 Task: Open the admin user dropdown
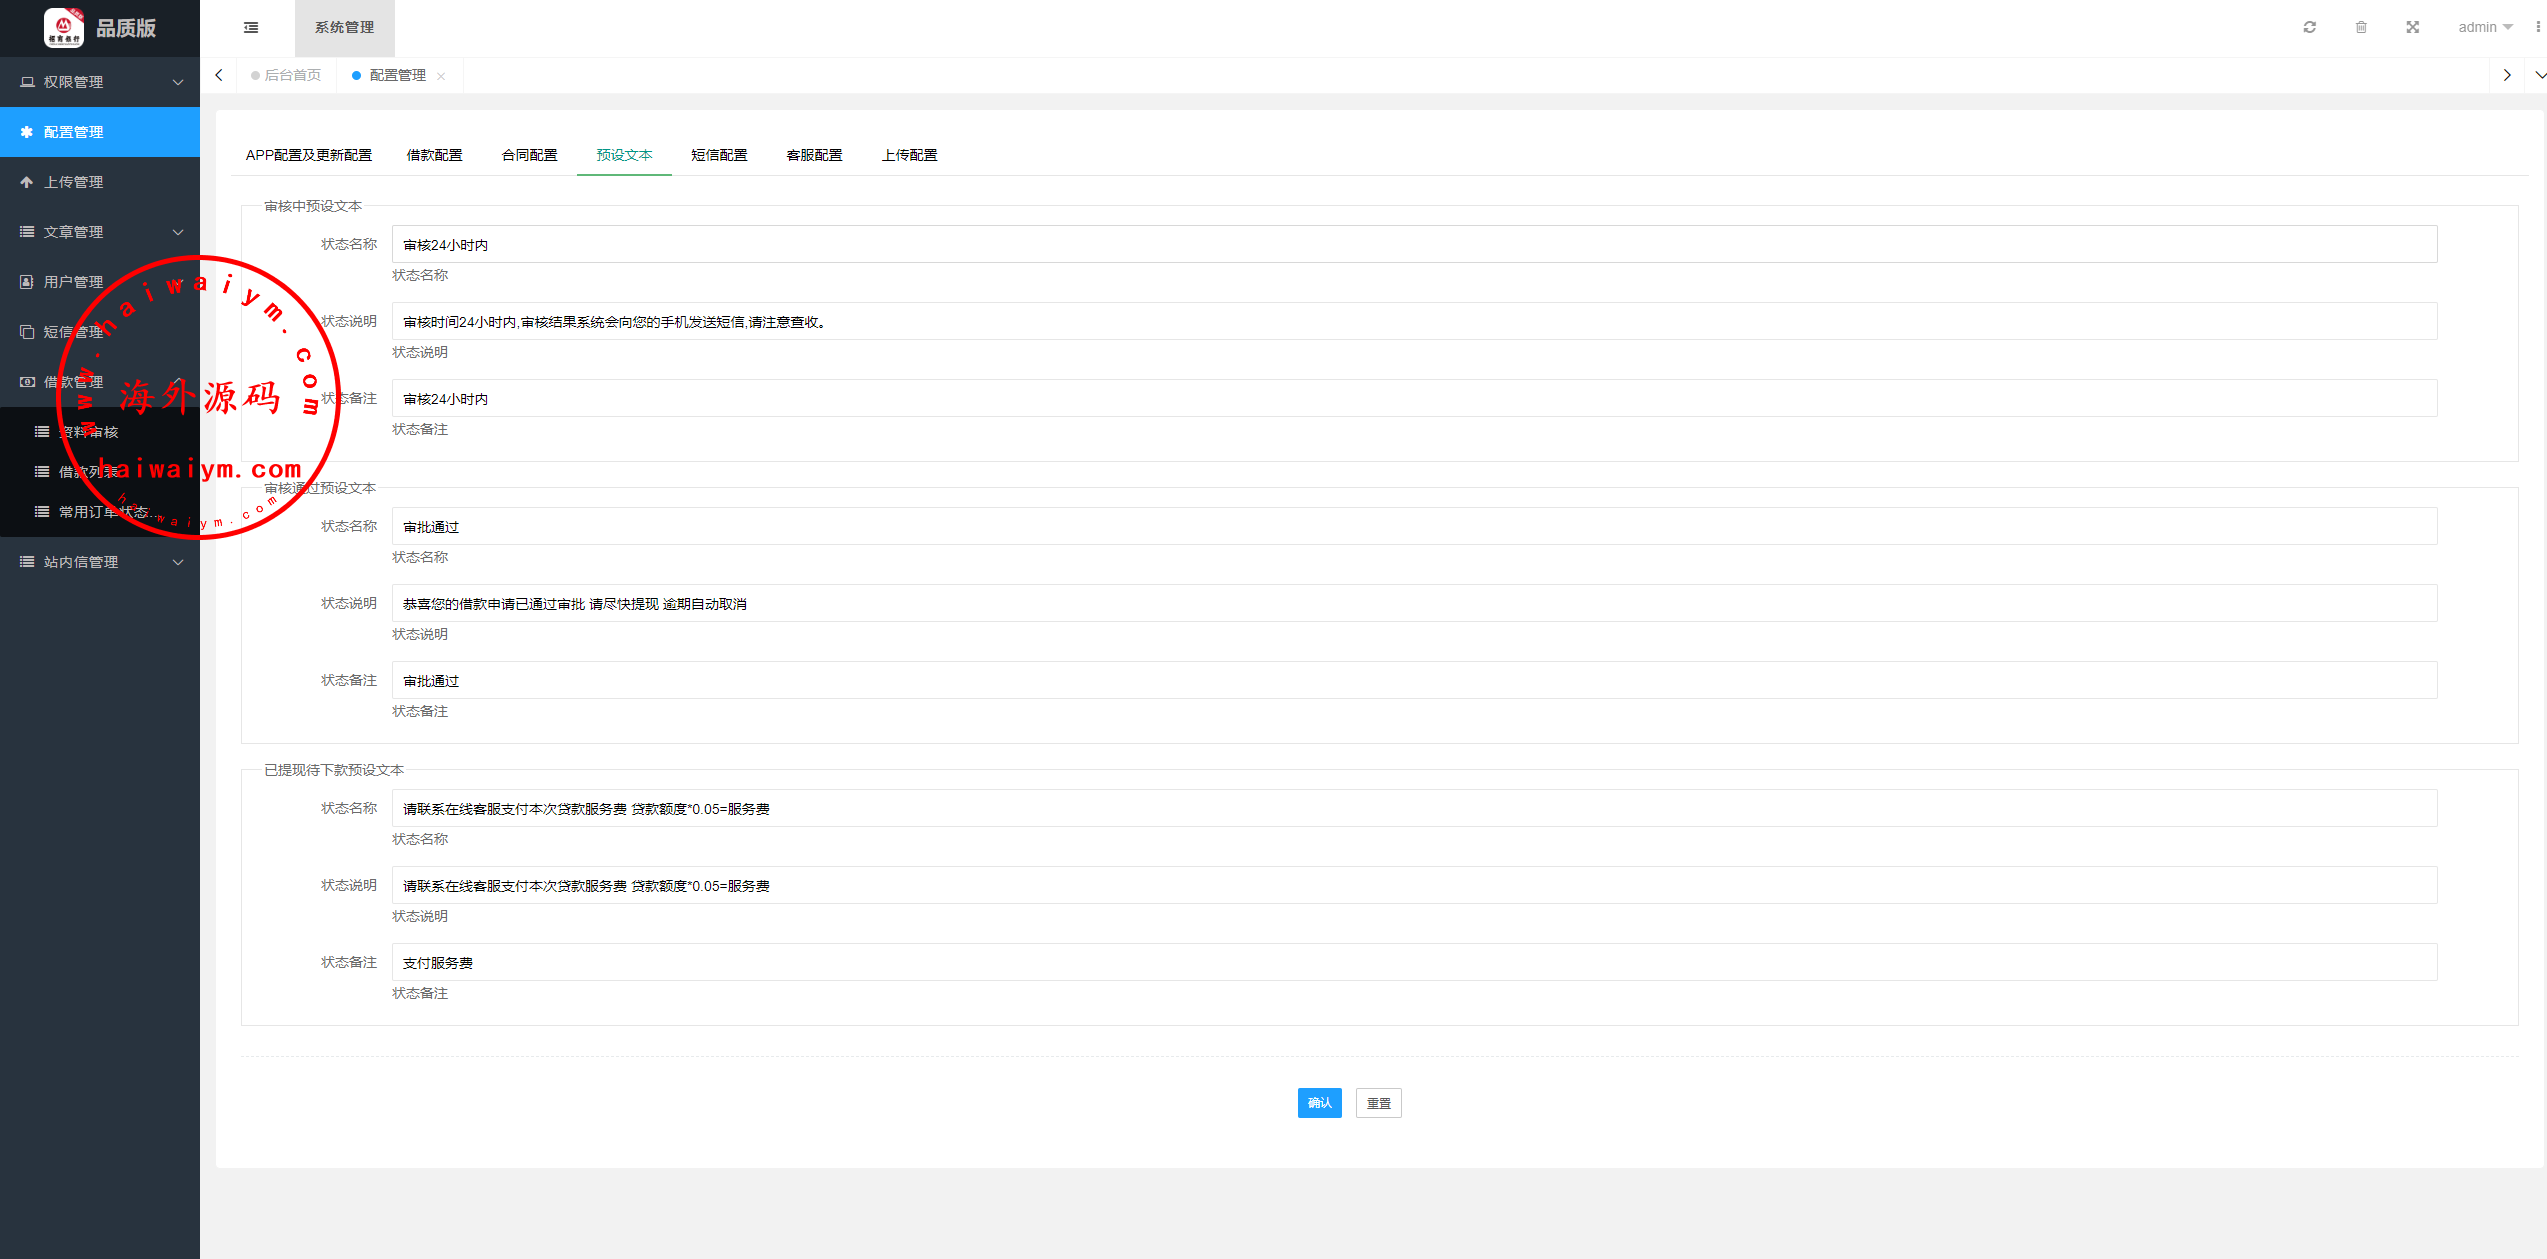(2484, 27)
